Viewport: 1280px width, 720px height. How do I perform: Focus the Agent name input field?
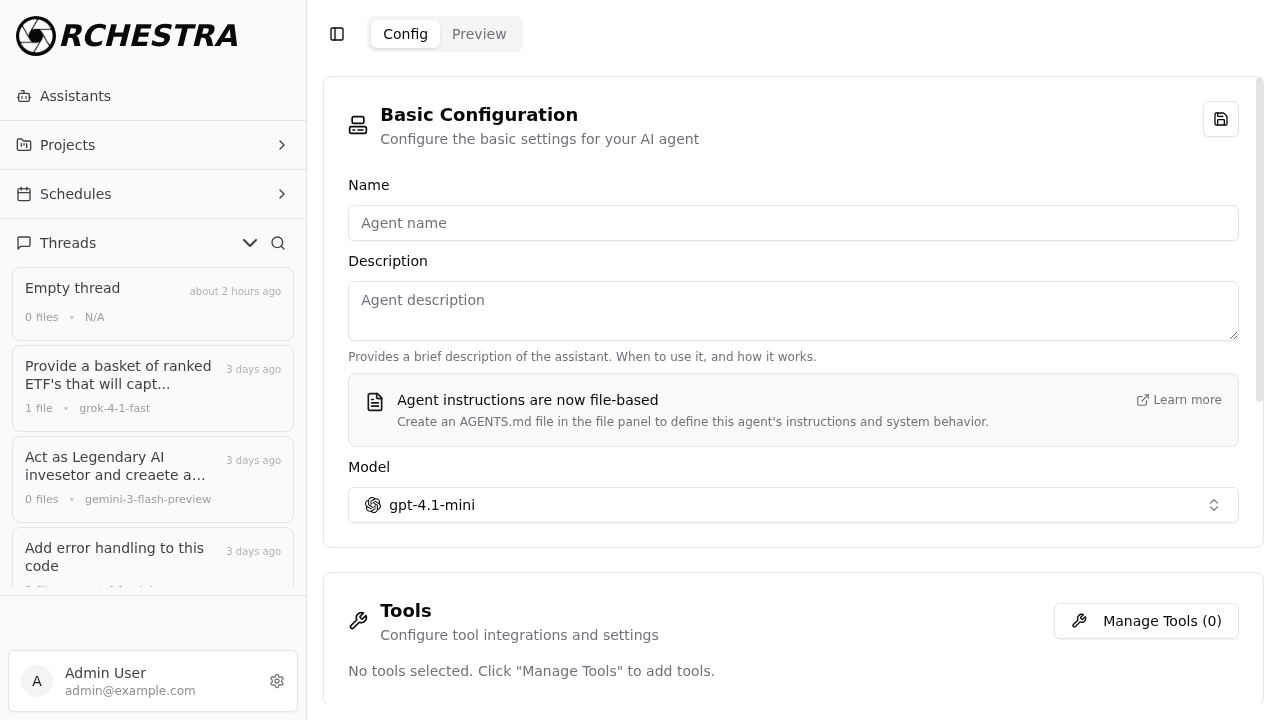[793, 223]
